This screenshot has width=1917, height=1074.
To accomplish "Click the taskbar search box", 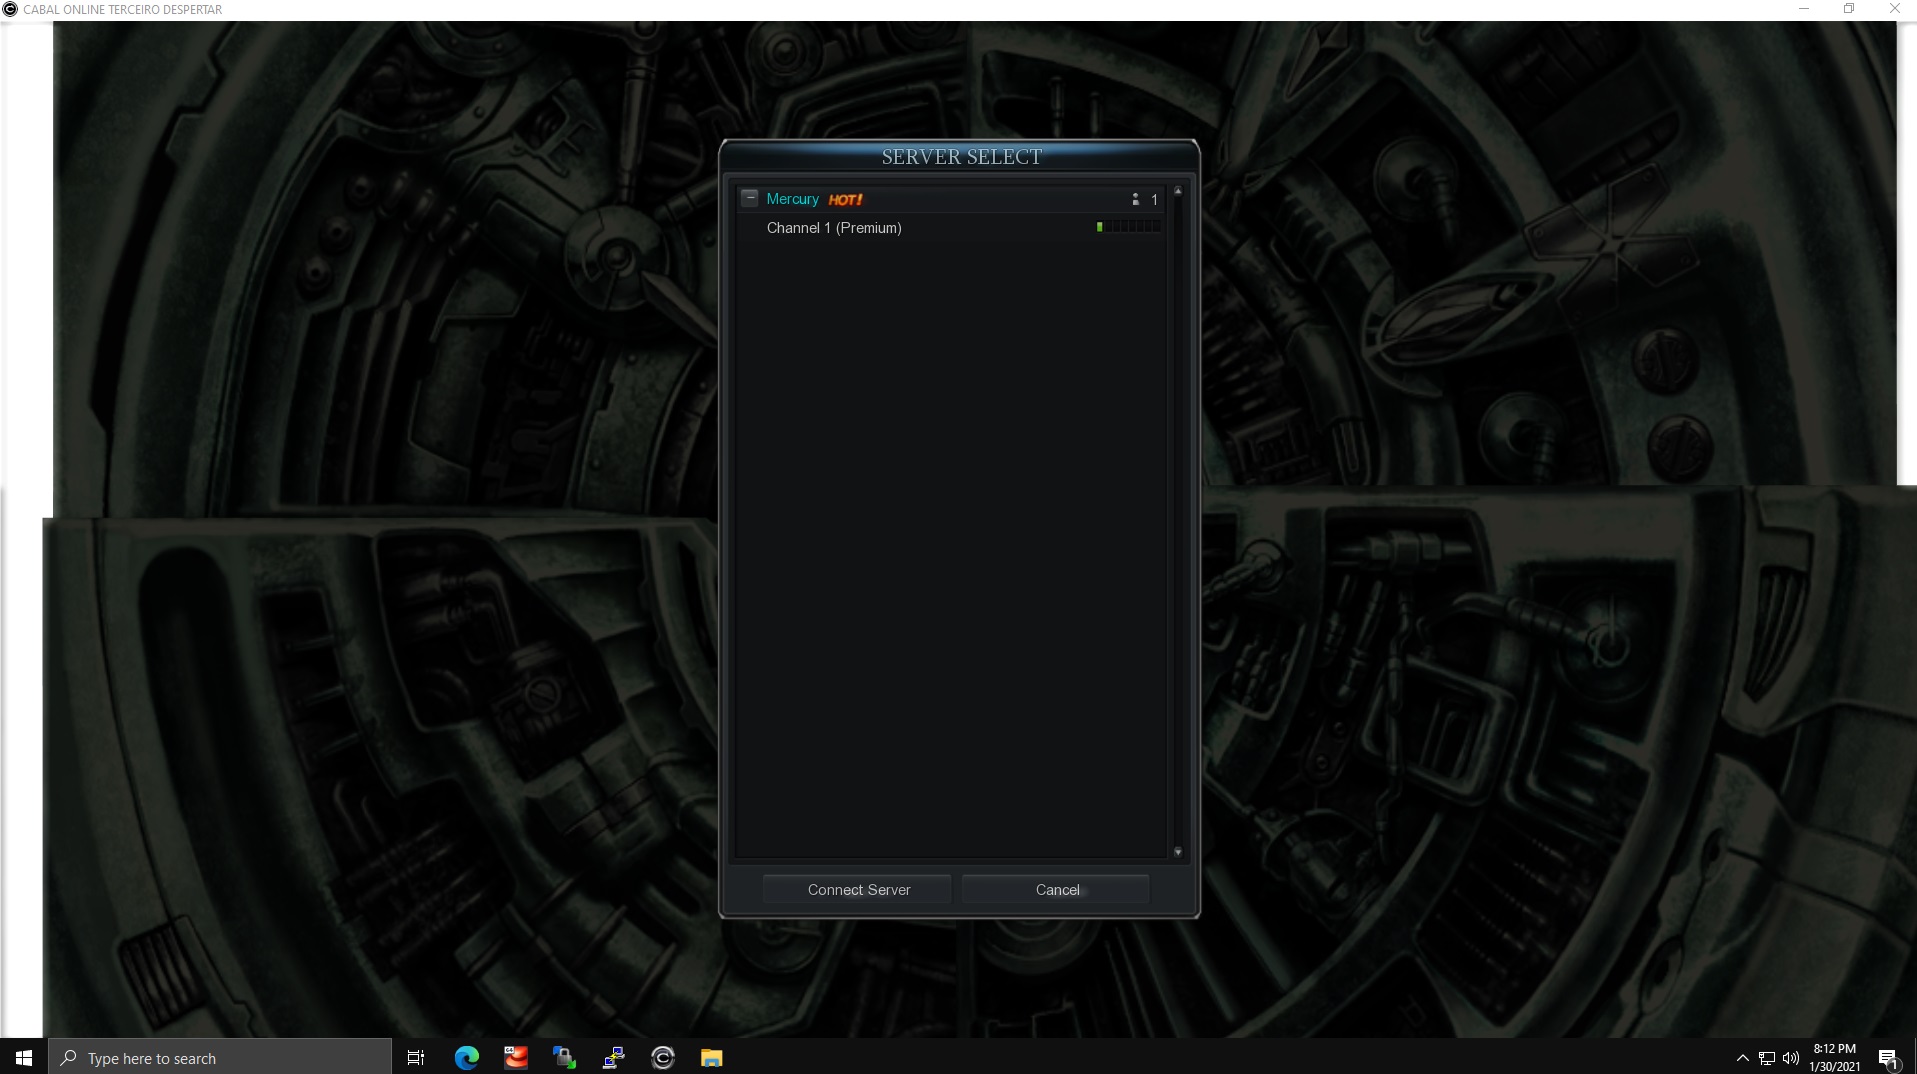I will (220, 1057).
